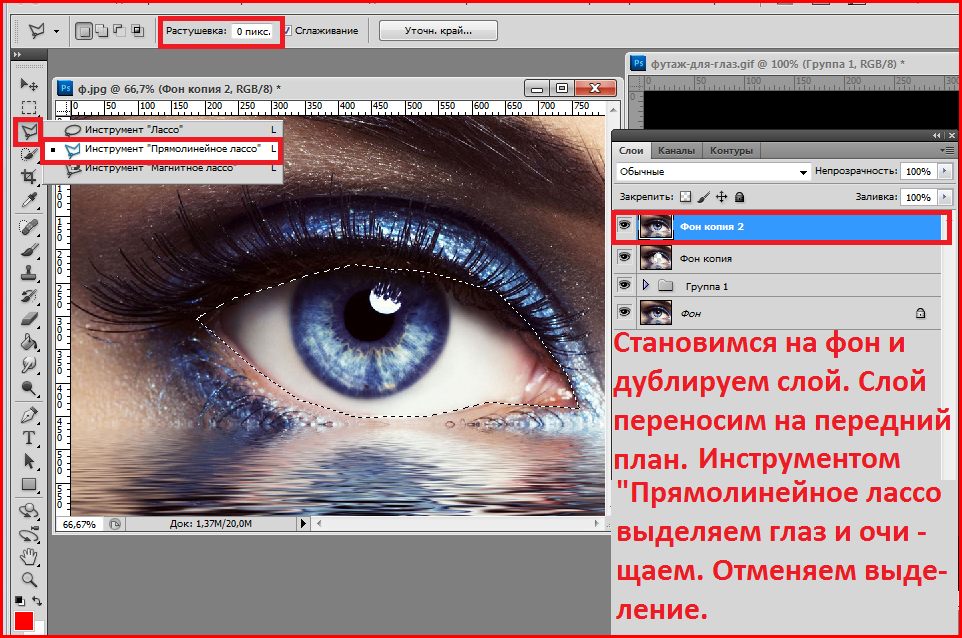The image size is (962, 638).
Task: Select the Paint Bucket tool
Action: pos(29,342)
